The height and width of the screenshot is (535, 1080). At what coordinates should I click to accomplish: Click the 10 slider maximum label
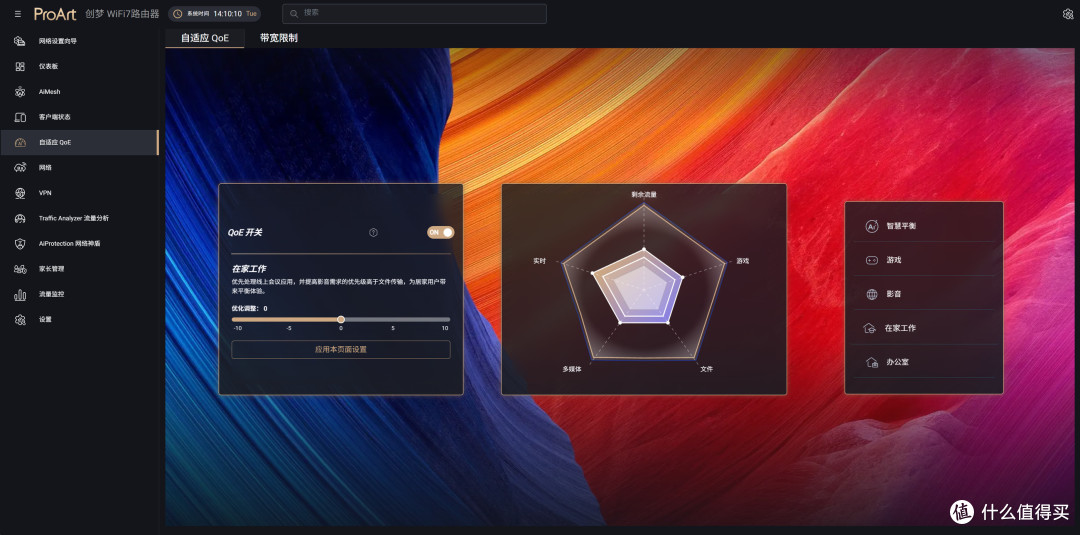445,328
